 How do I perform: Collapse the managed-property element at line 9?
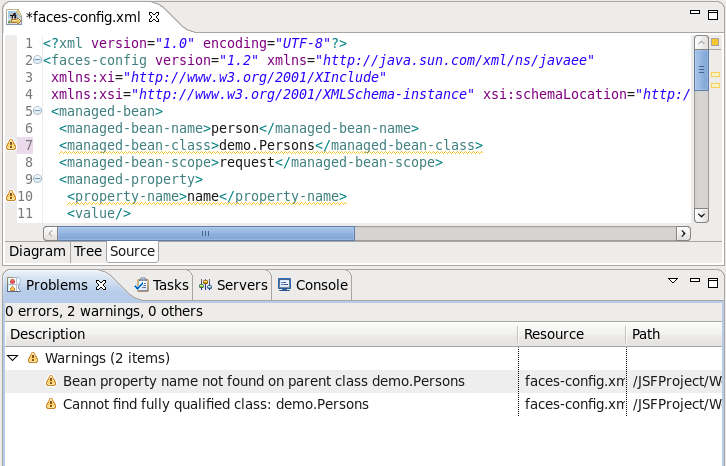(x=38, y=179)
